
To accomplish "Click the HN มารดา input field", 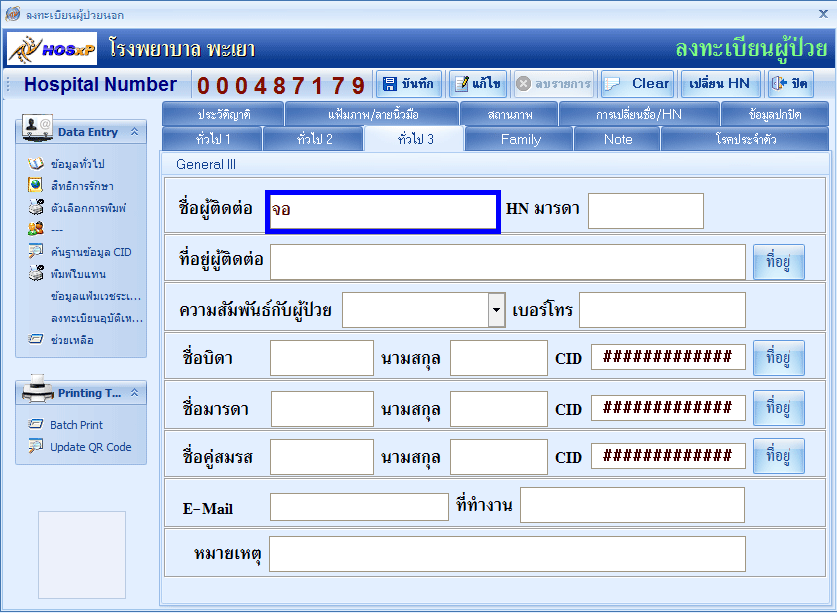I will tap(646, 211).
